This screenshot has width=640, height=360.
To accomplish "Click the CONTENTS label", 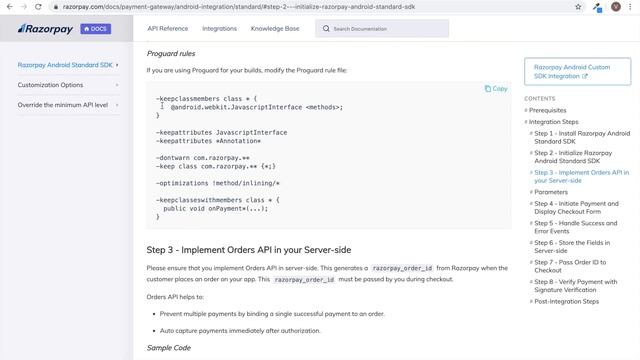I will pos(540,98).
